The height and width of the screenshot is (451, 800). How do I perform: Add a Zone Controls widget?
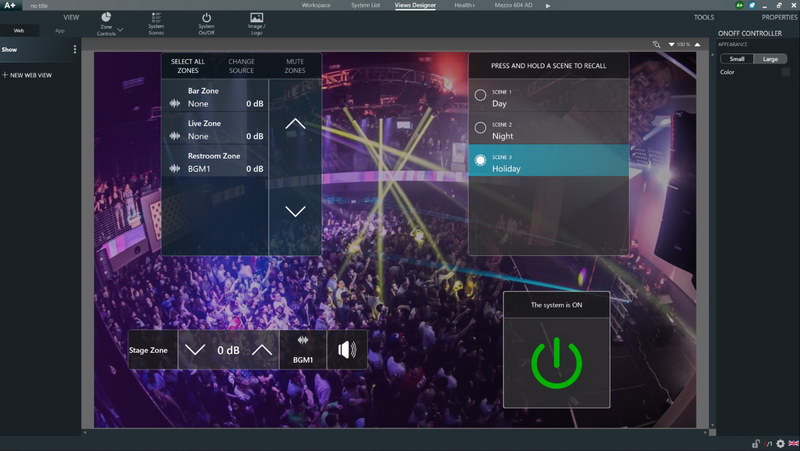106,24
